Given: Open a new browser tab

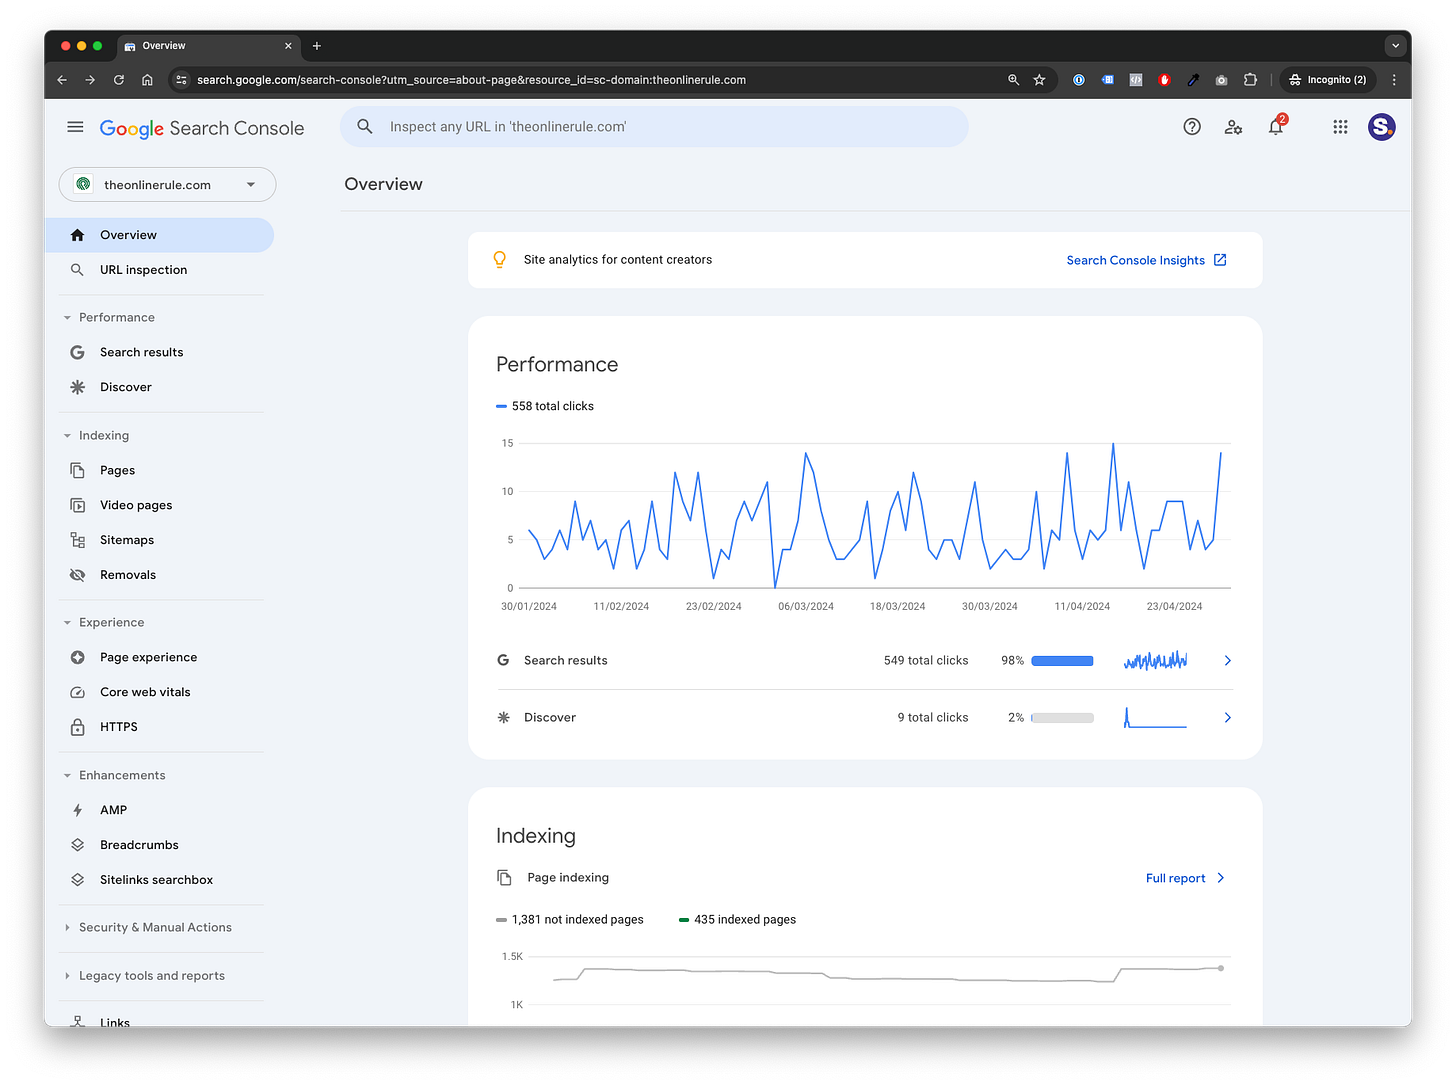Looking at the screenshot, I should 317,46.
